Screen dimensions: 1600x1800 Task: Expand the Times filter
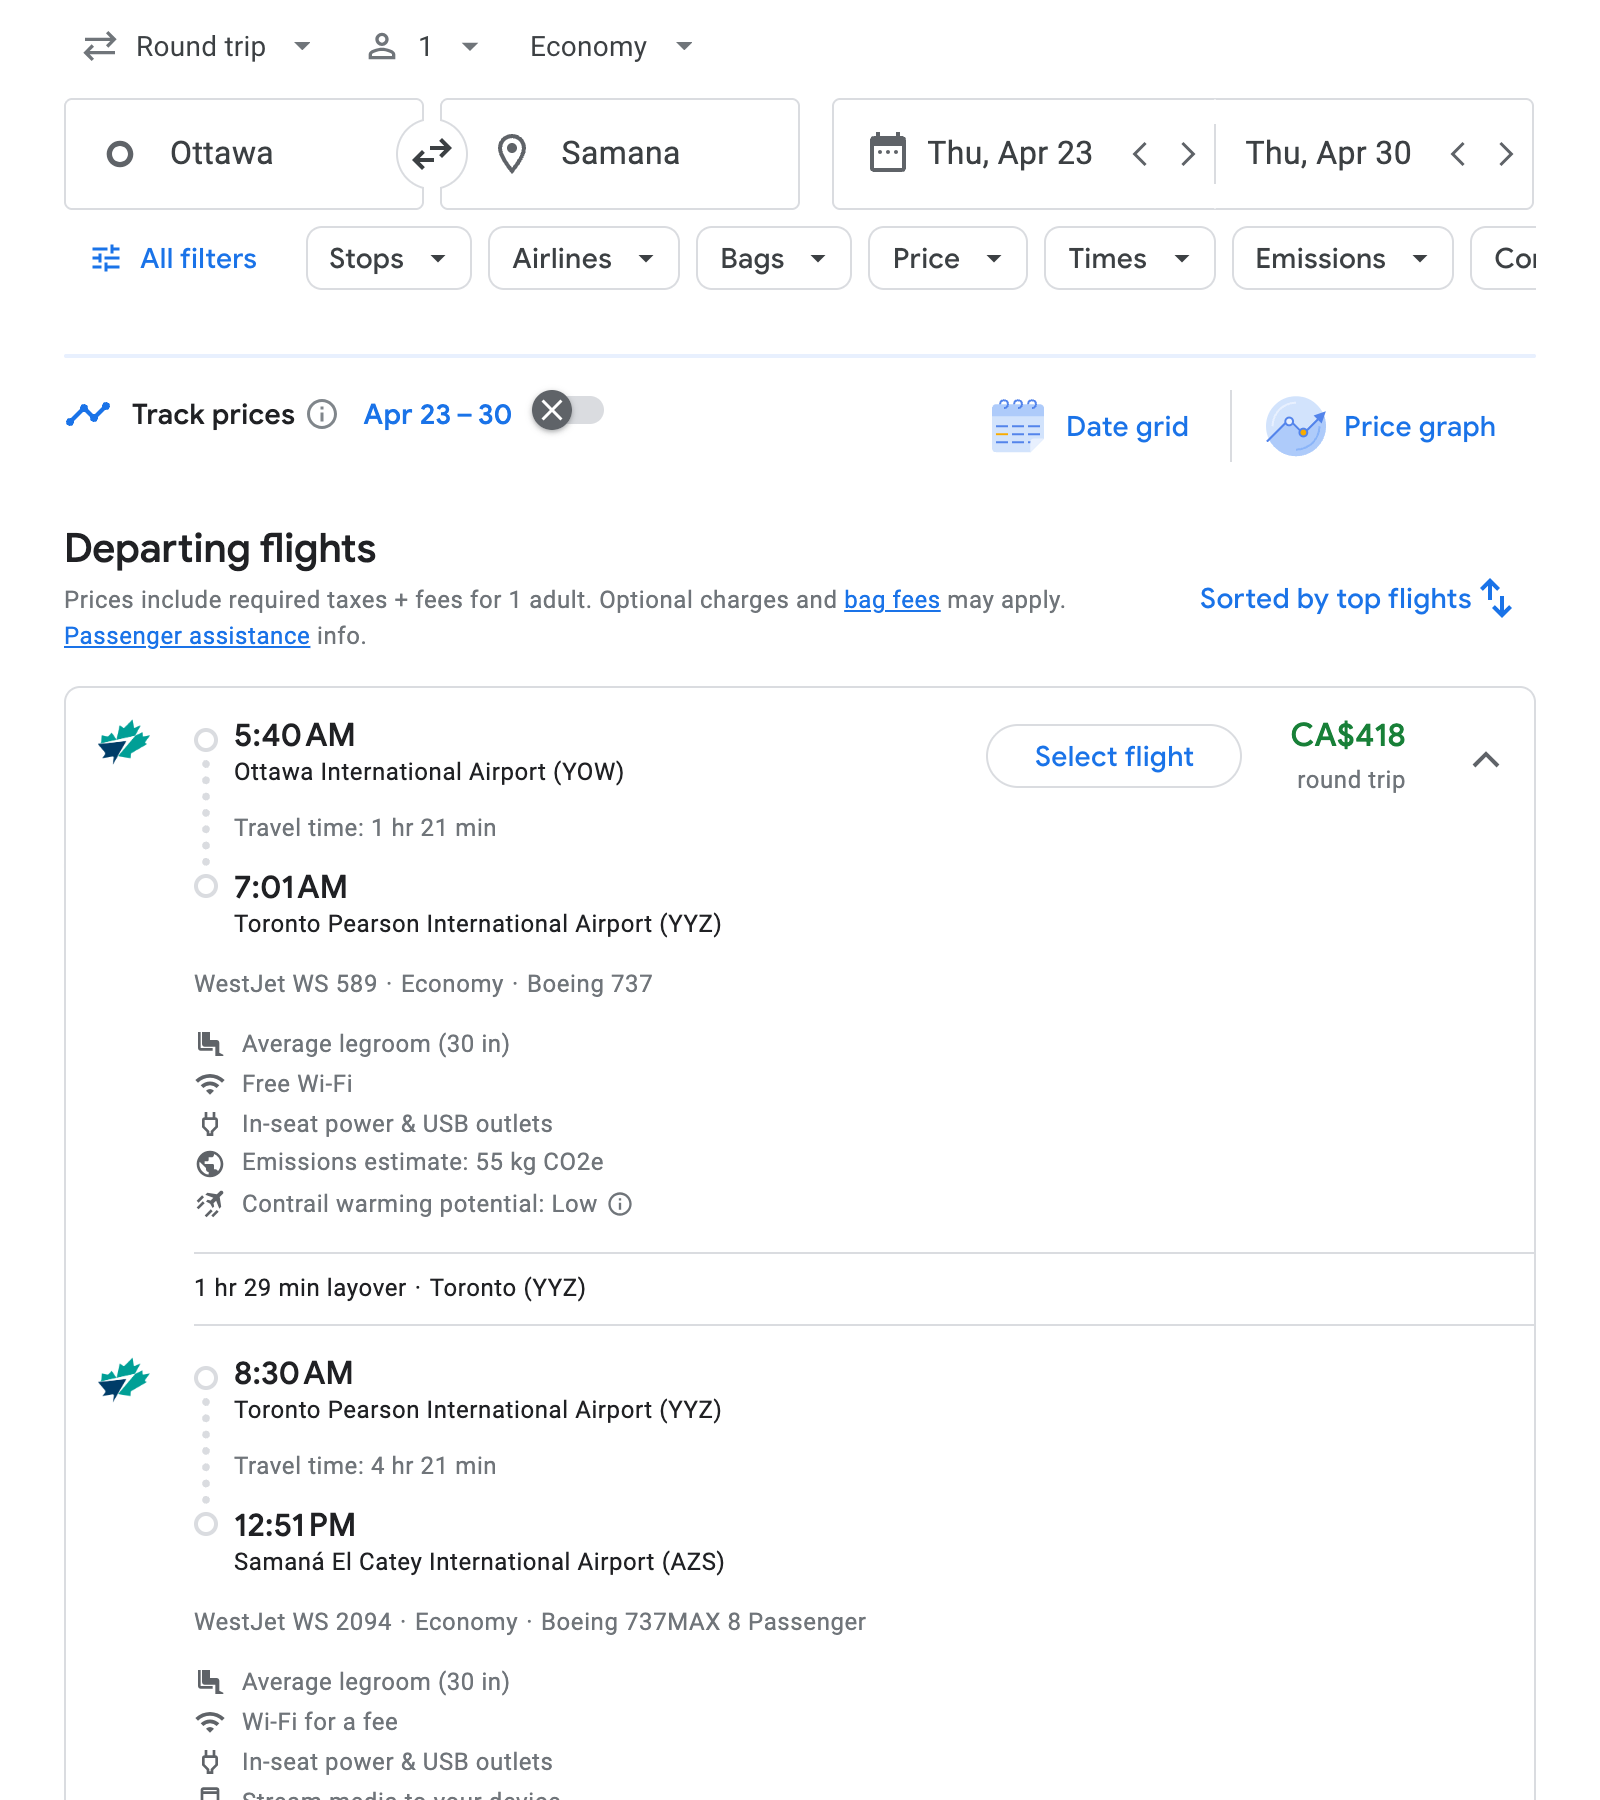(x=1128, y=258)
